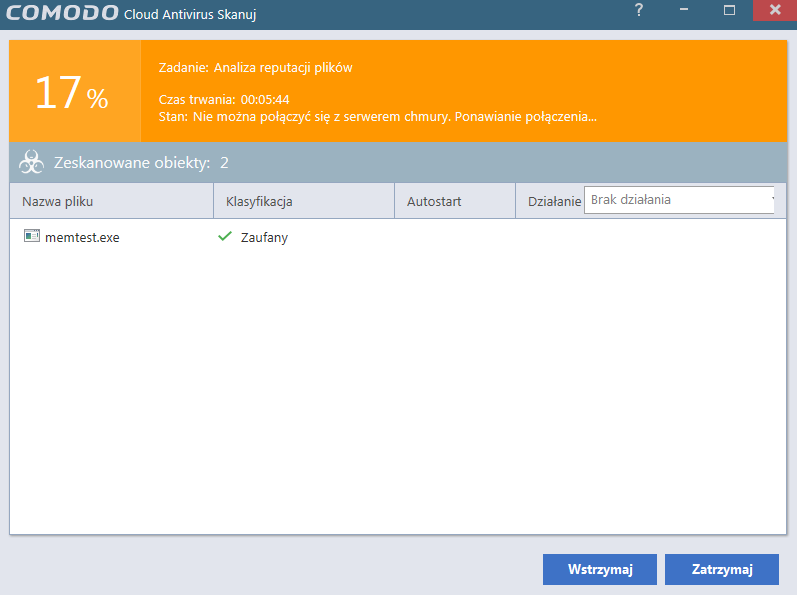Click the Zaufany classification text
797x595 pixels.
[264, 237]
